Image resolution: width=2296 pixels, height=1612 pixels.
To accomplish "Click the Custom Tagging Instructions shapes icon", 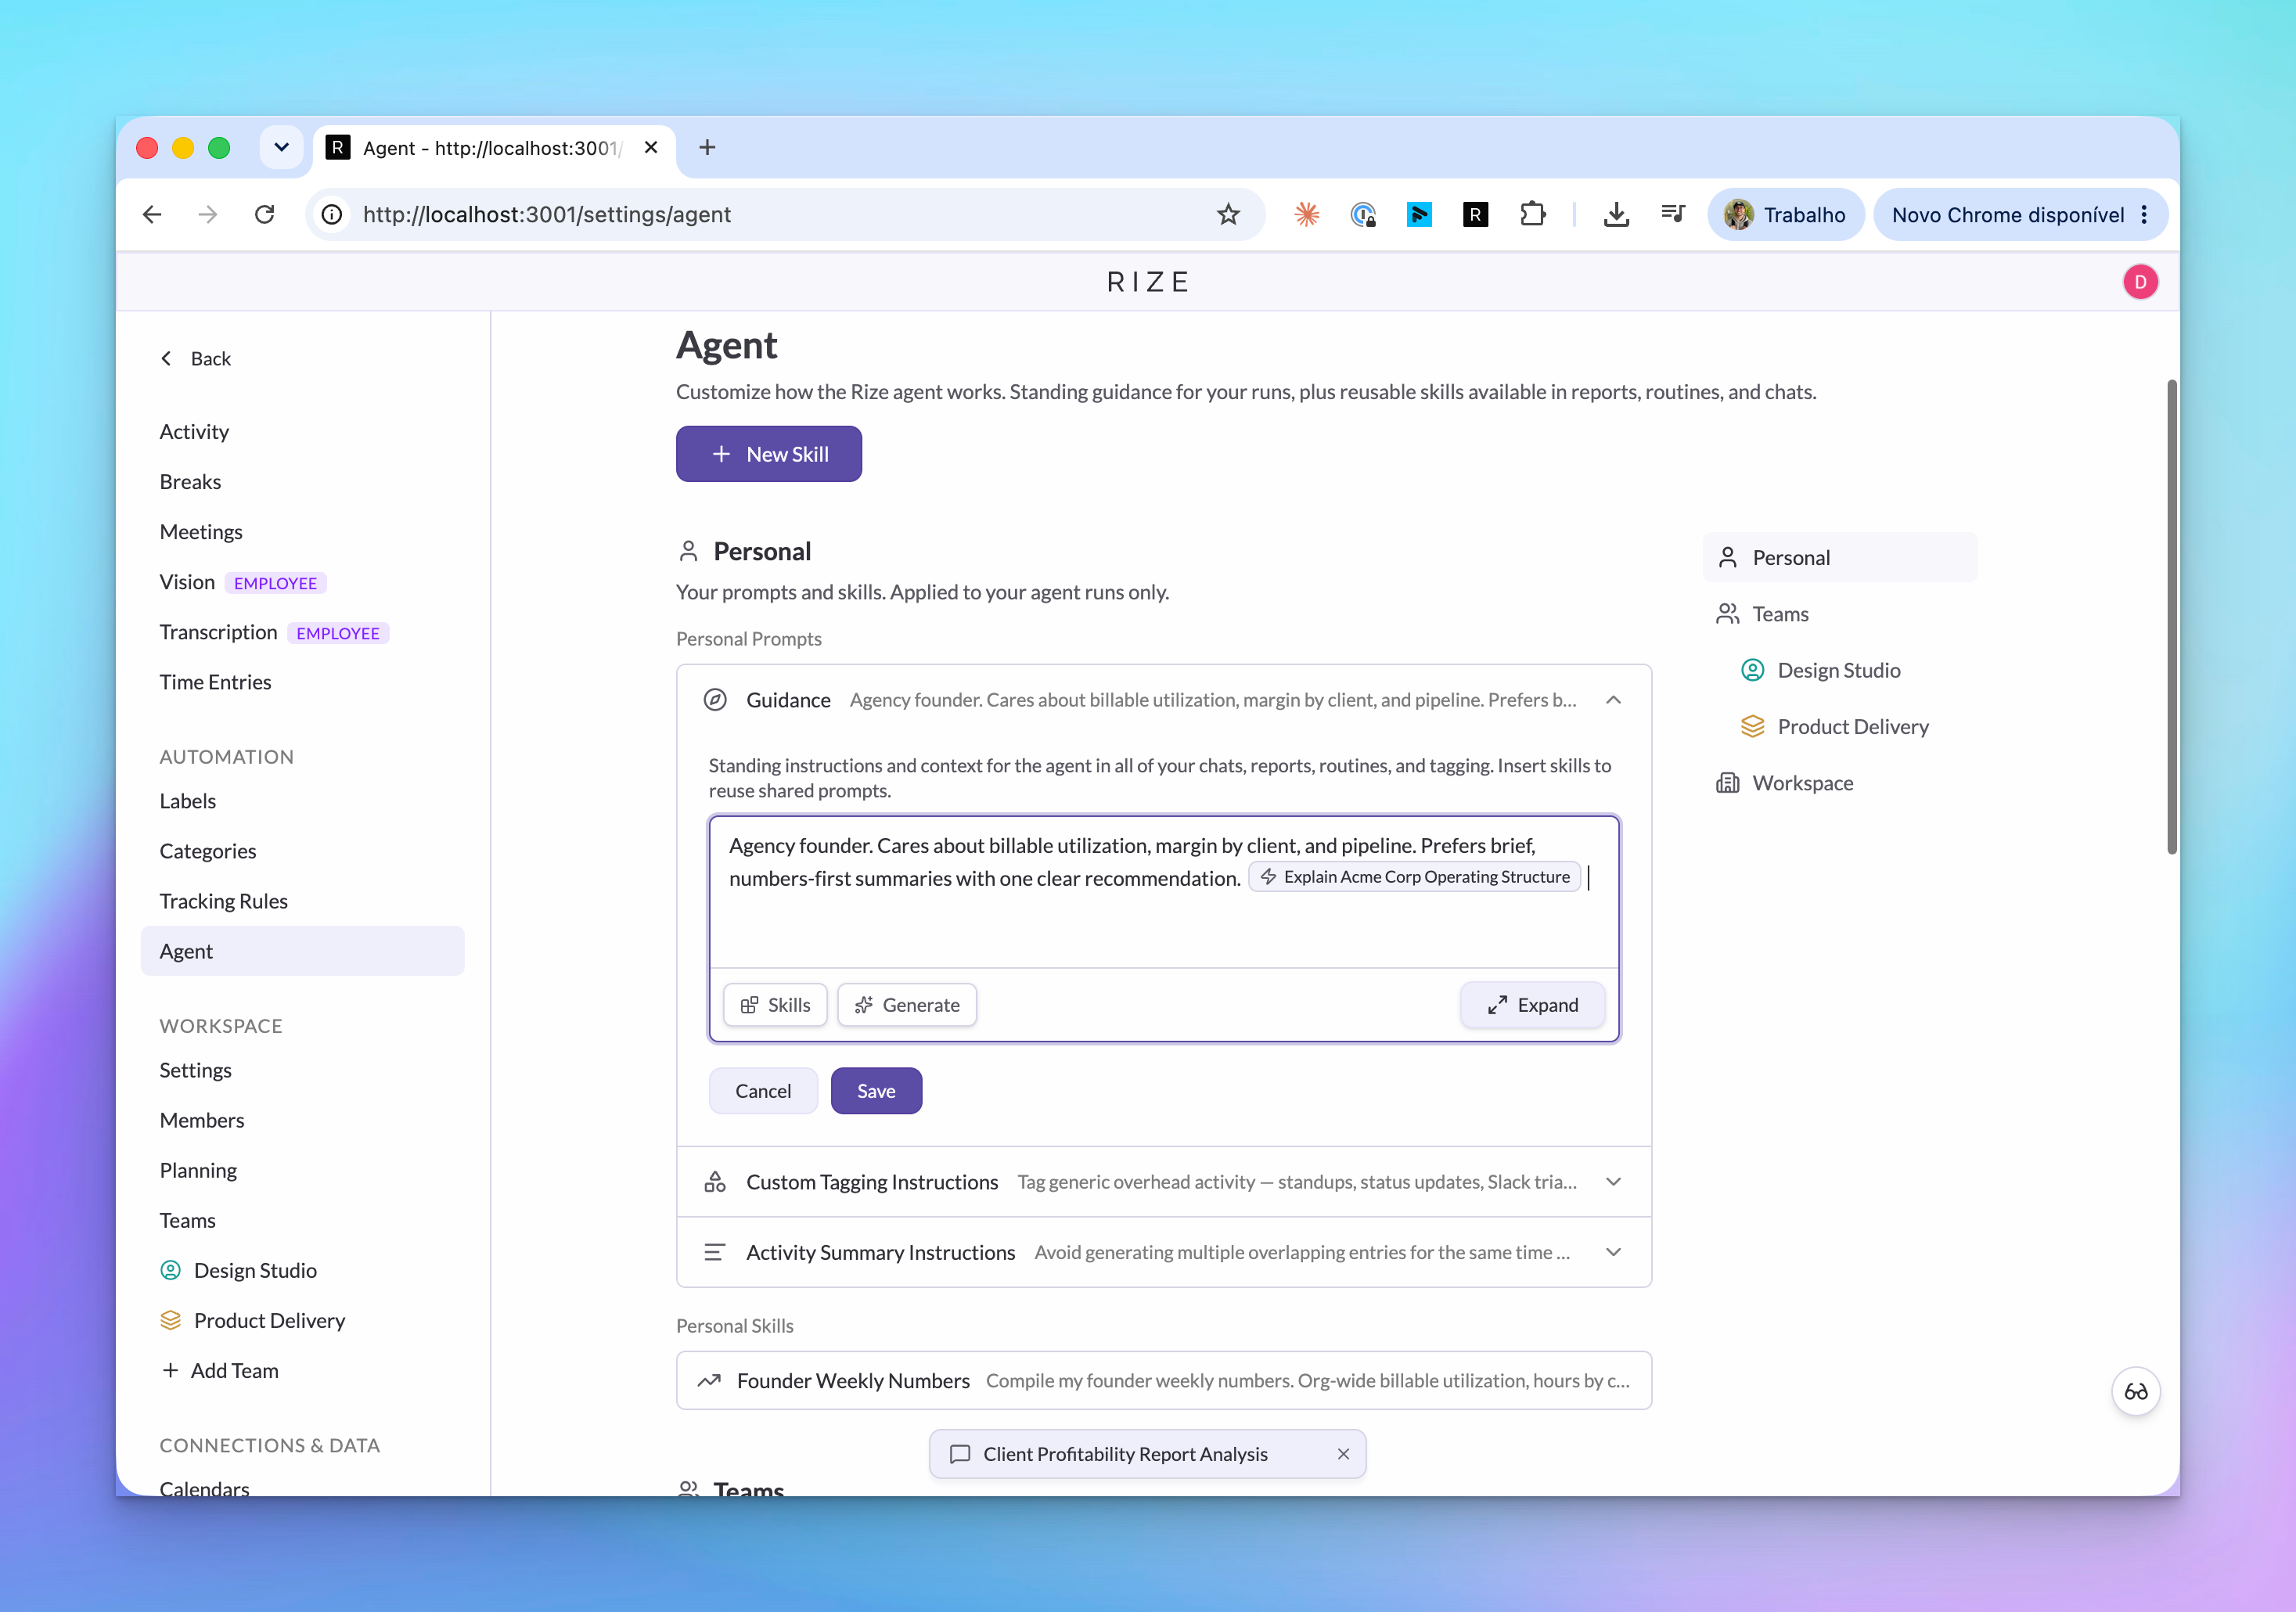I will (x=715, y=1182).
